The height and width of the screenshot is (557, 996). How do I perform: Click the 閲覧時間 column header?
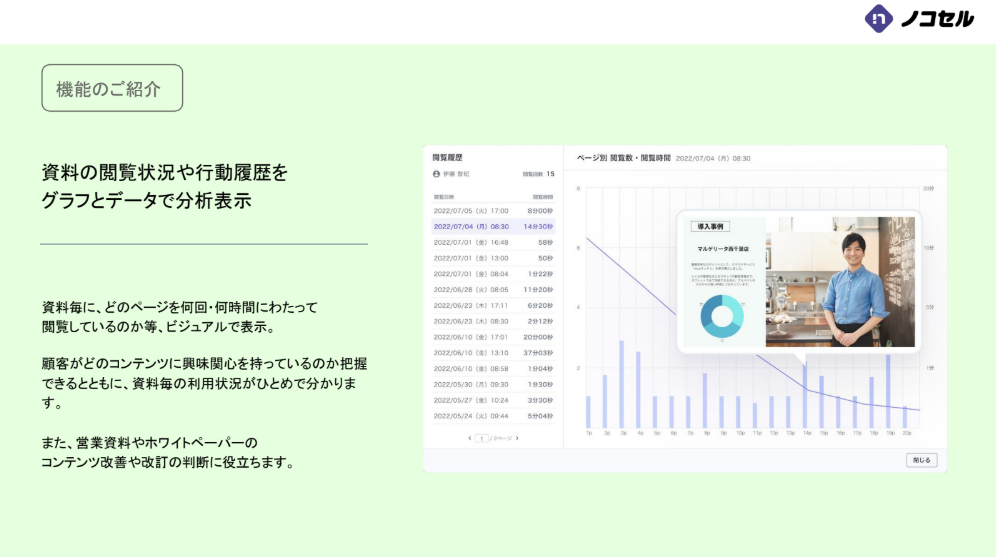pyautogui.click(x=543, y=197)
